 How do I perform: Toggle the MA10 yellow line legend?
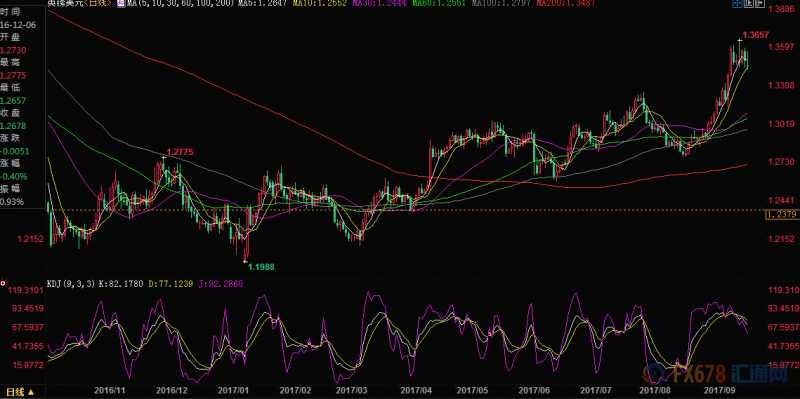(320, 3)
